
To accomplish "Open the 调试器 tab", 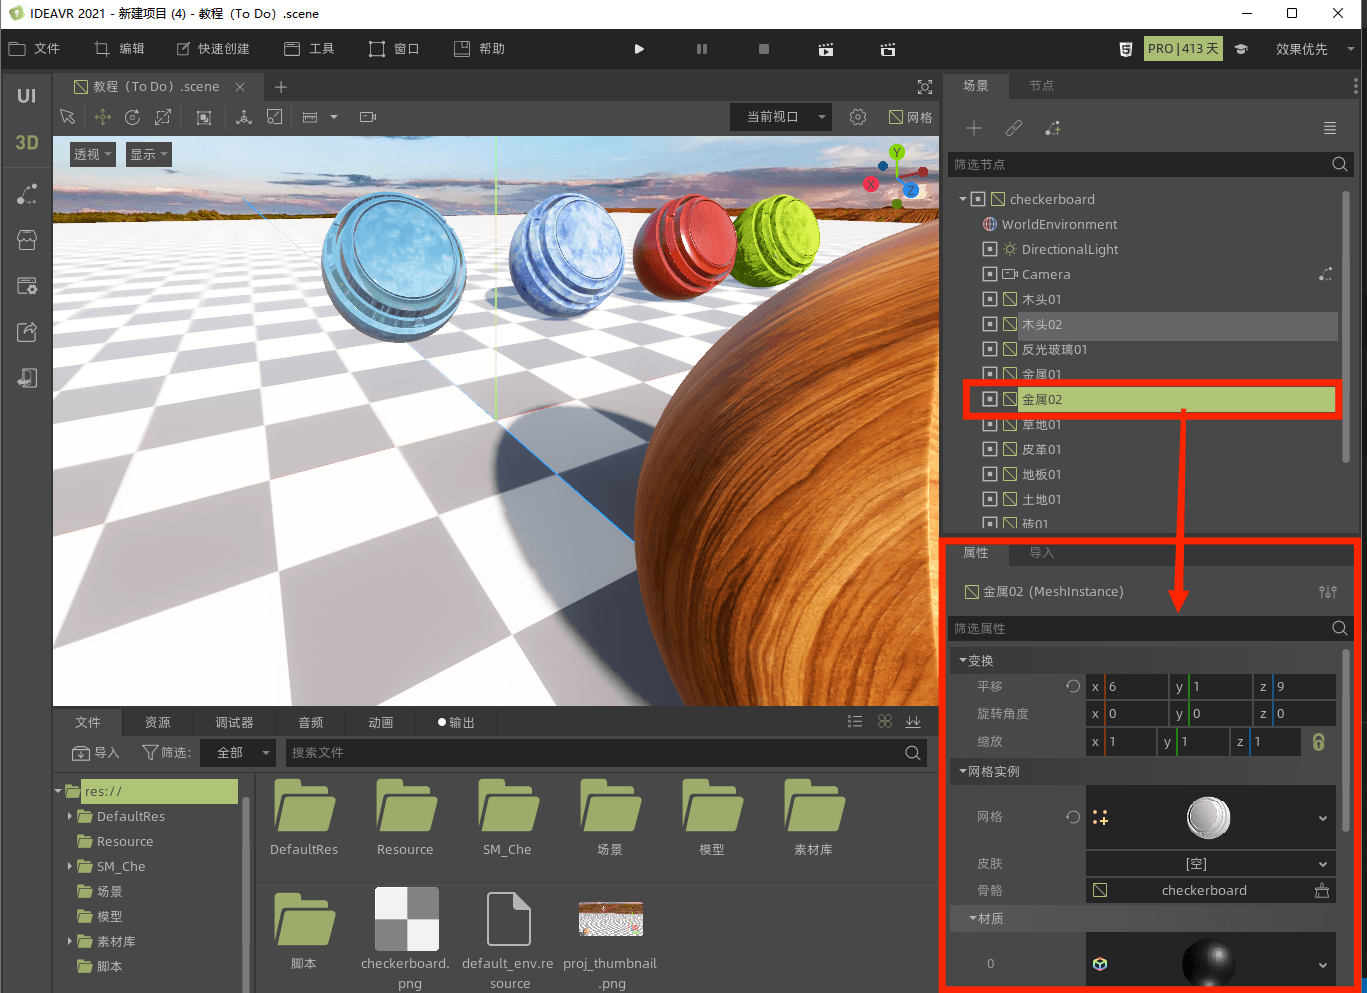I will tap(234, 722).
